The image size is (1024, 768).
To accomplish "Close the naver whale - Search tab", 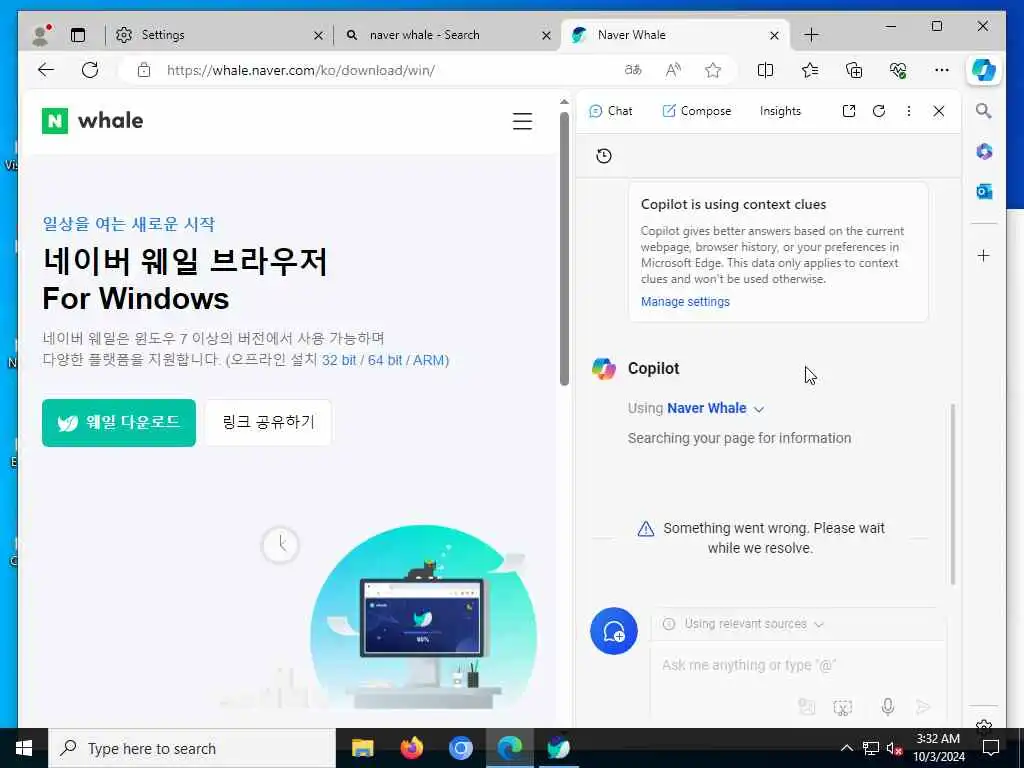I will [x=546, y=35].
